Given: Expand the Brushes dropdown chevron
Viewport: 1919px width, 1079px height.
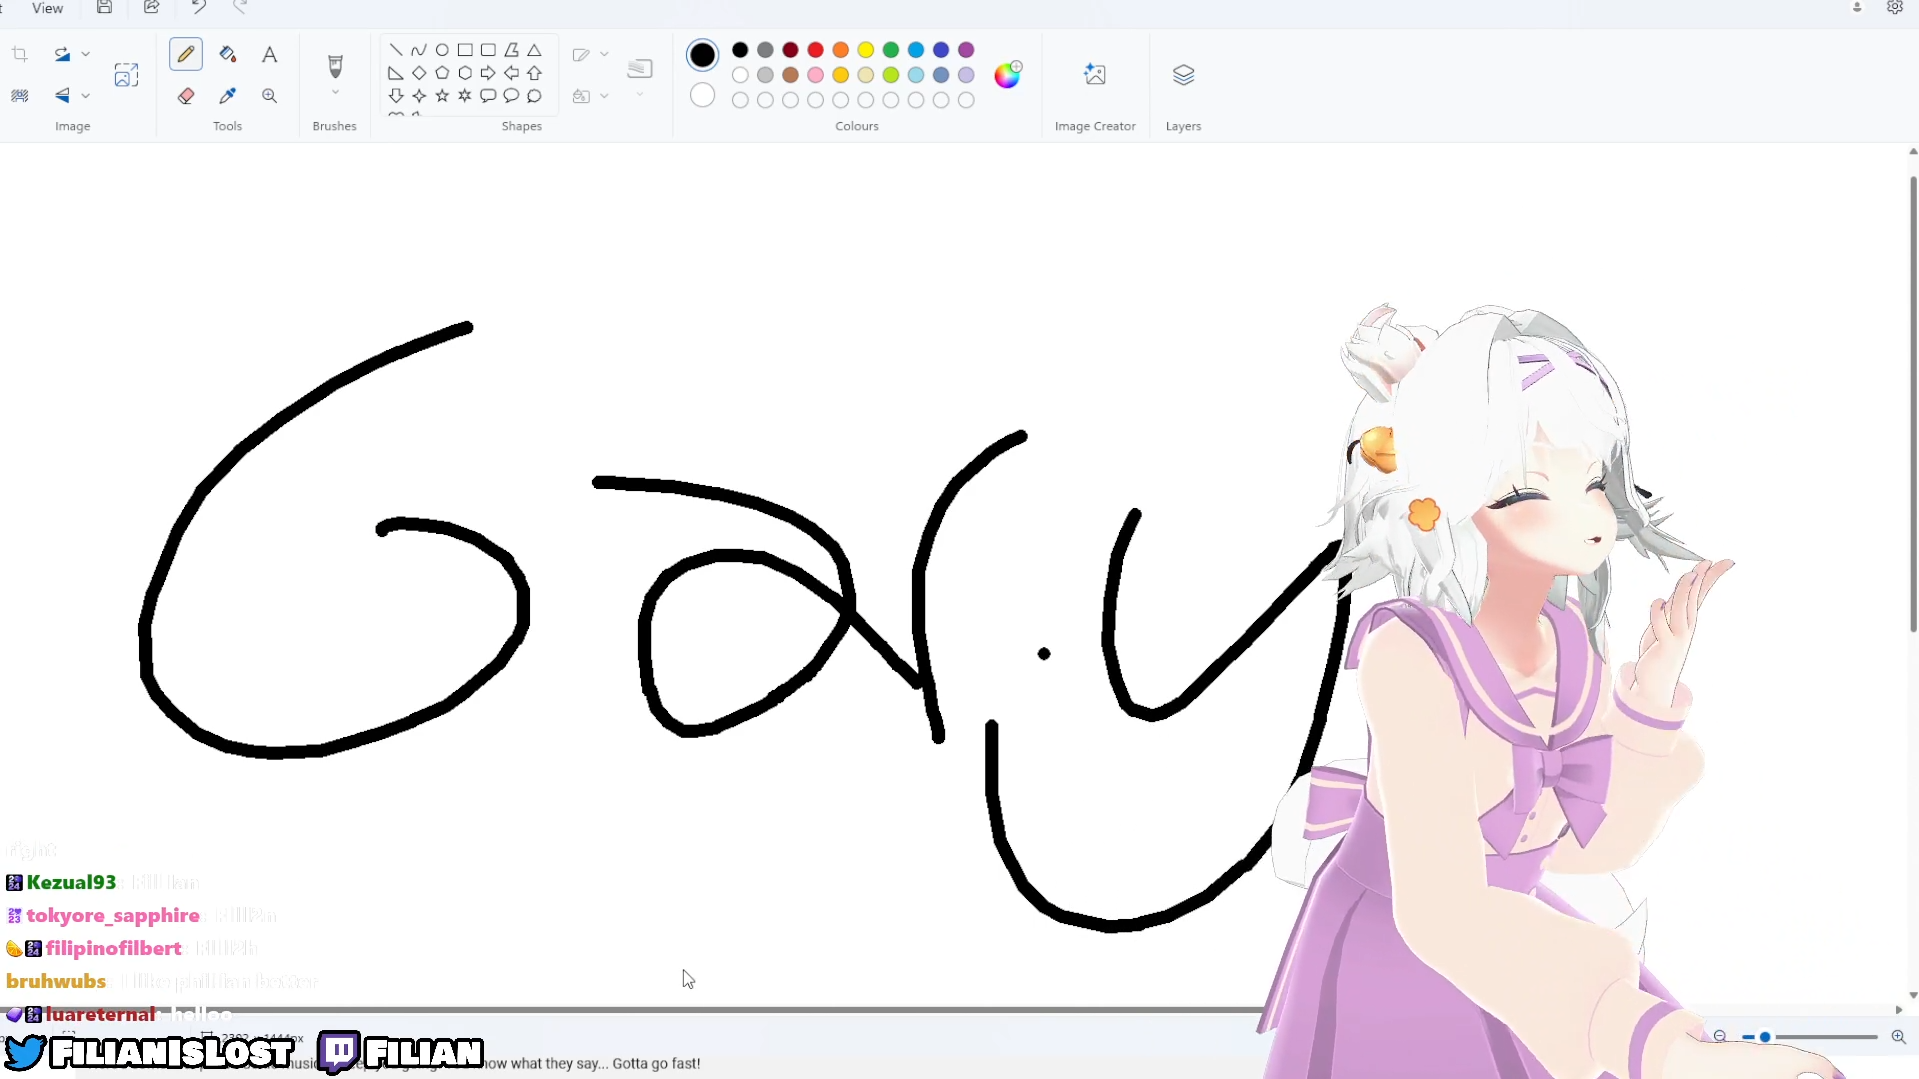Looking at the screenshot, I should 335,93.
